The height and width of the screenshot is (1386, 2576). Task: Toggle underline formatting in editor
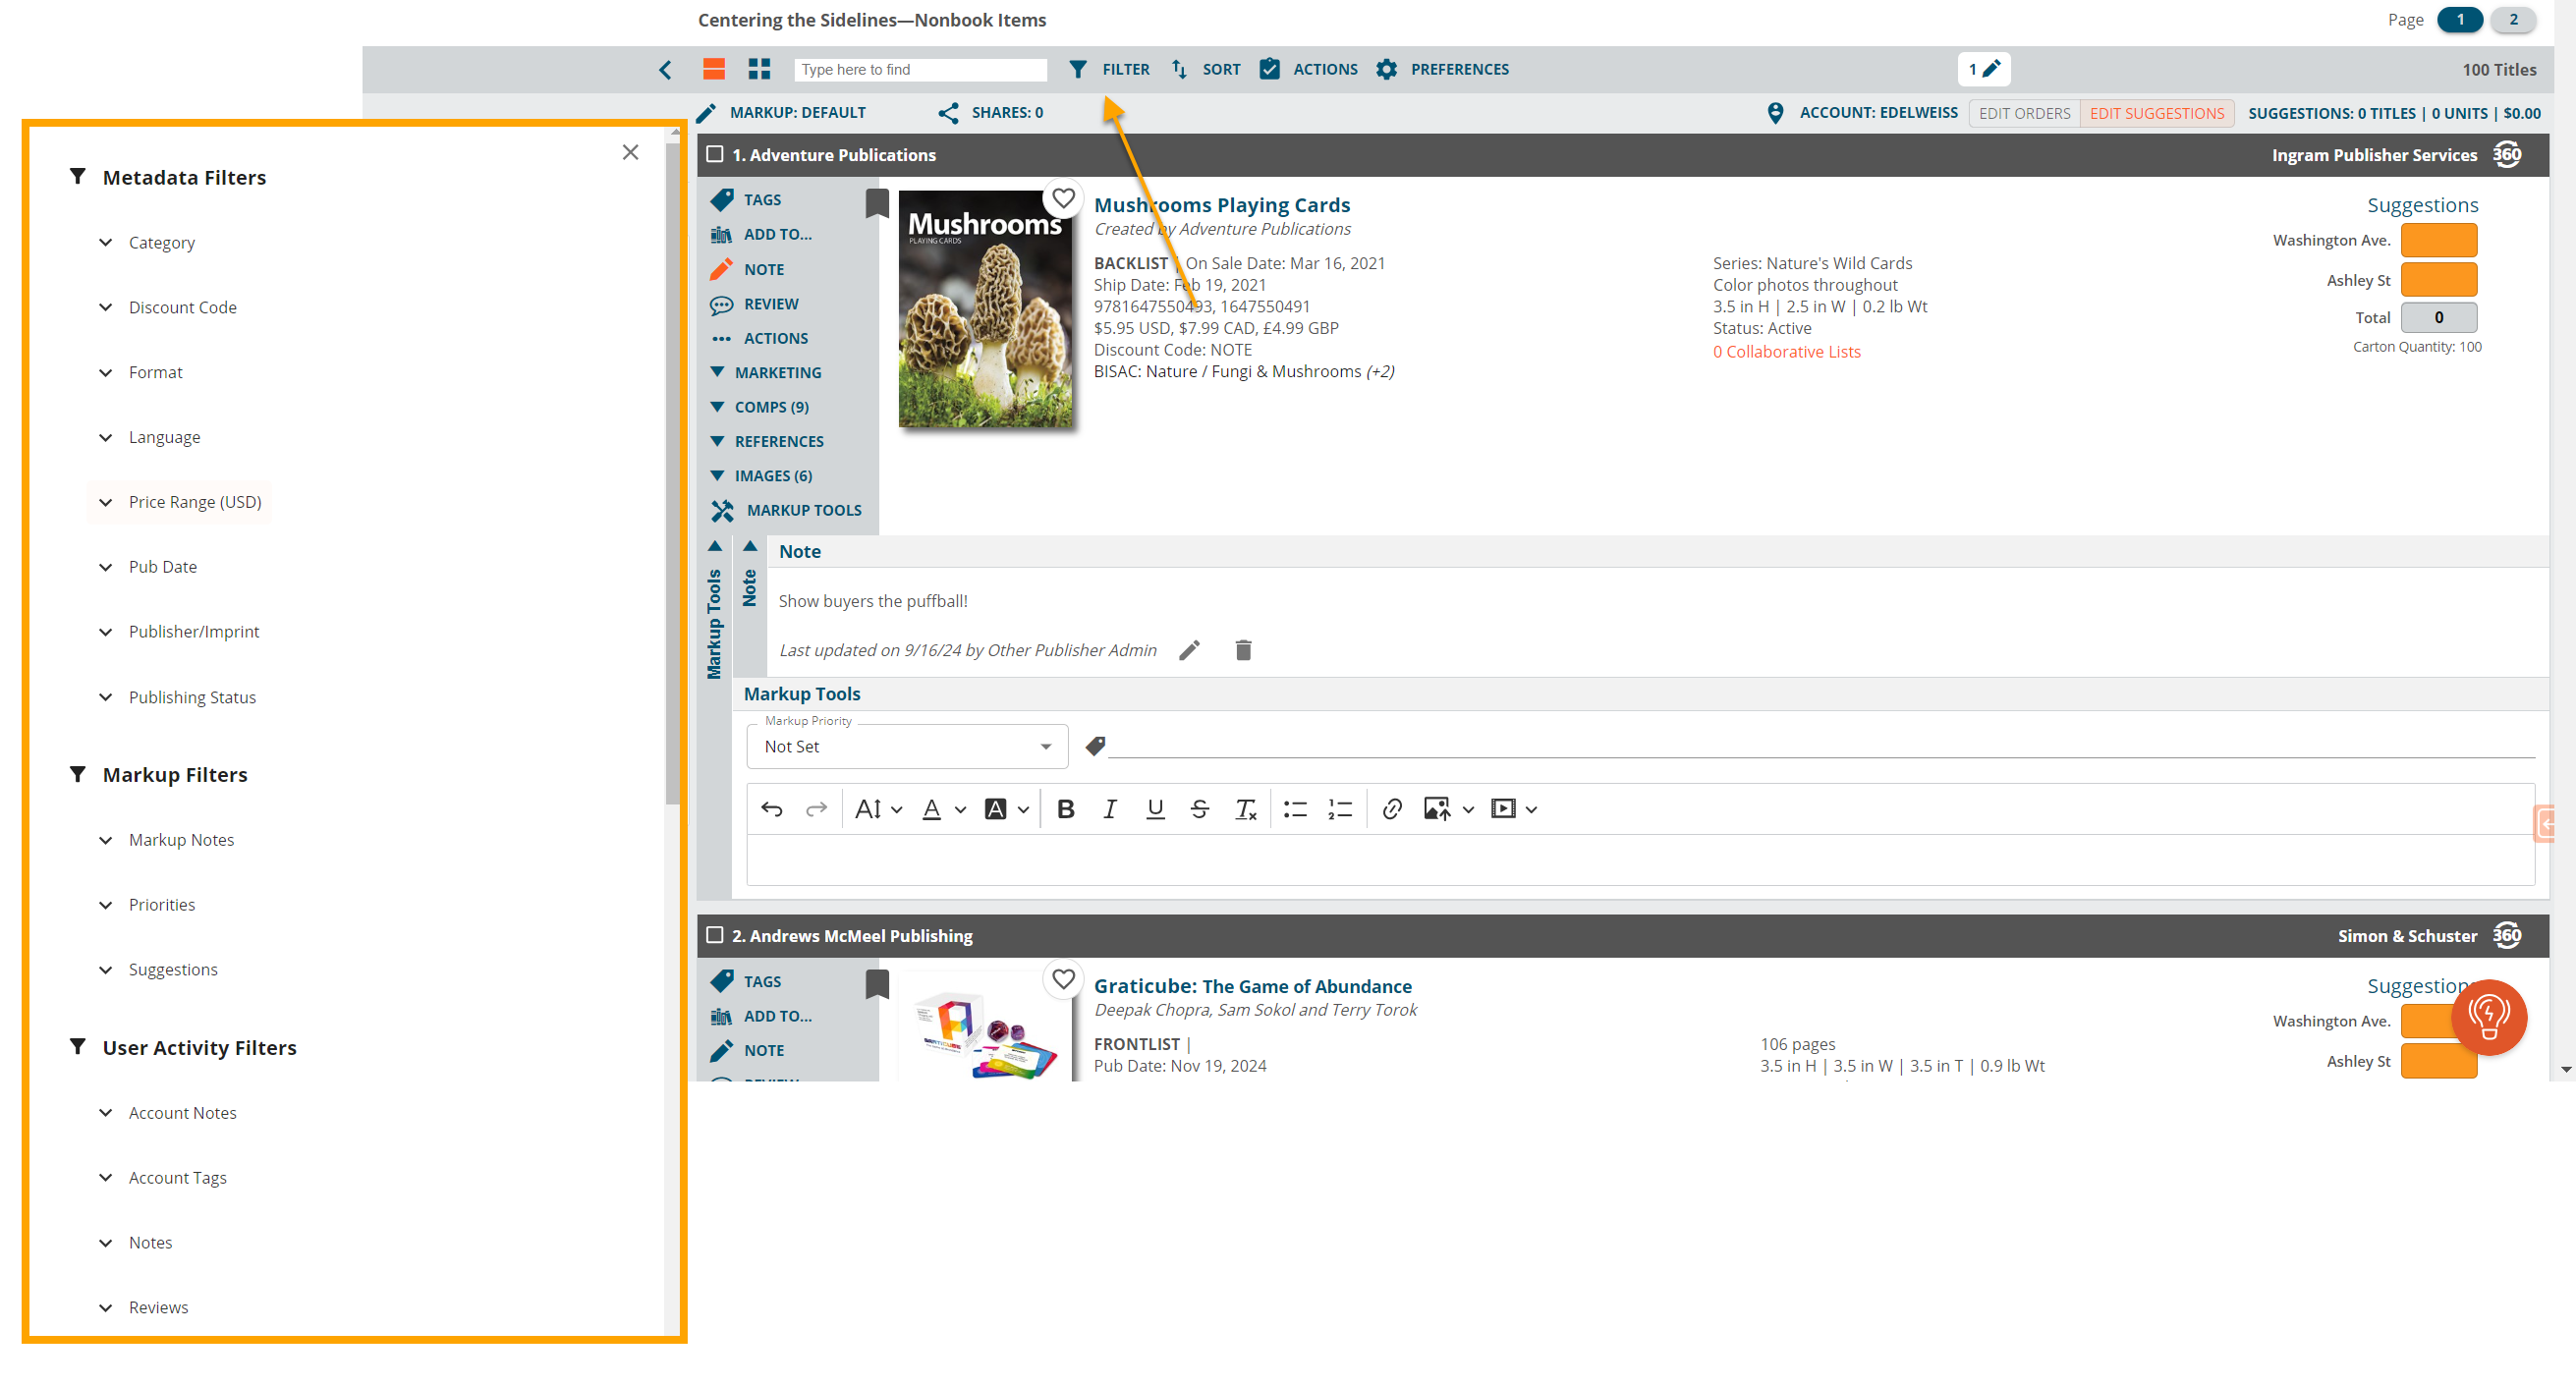(1155, 809)
